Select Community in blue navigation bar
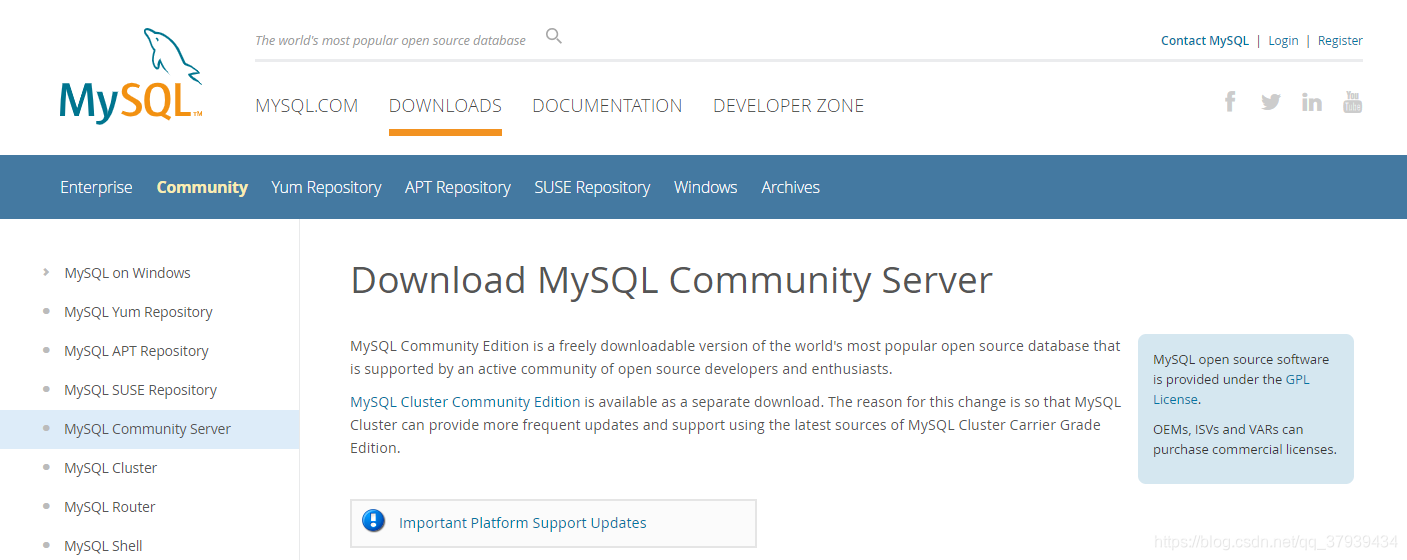1407x560 pixels. click(x=202, y=187)
